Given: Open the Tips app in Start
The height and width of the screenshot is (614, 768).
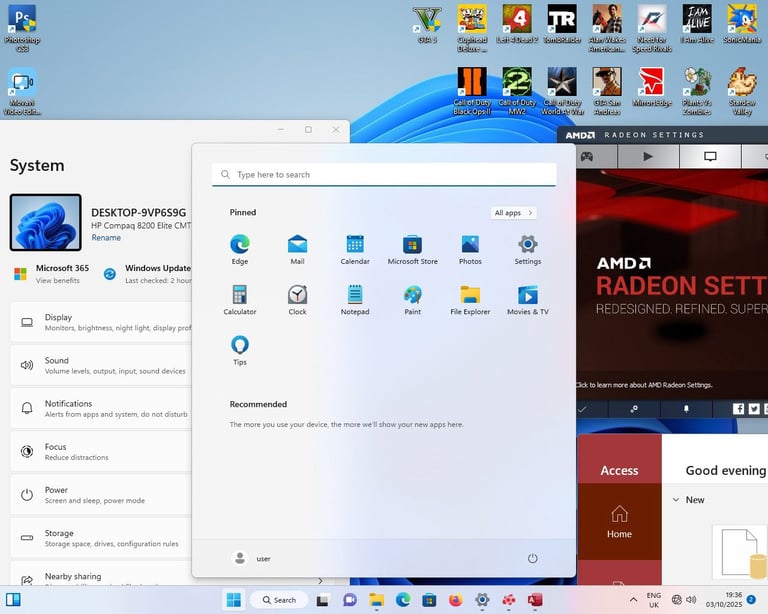Looking at the screenshot, I should pyautogui.click(x=240, y=346).
